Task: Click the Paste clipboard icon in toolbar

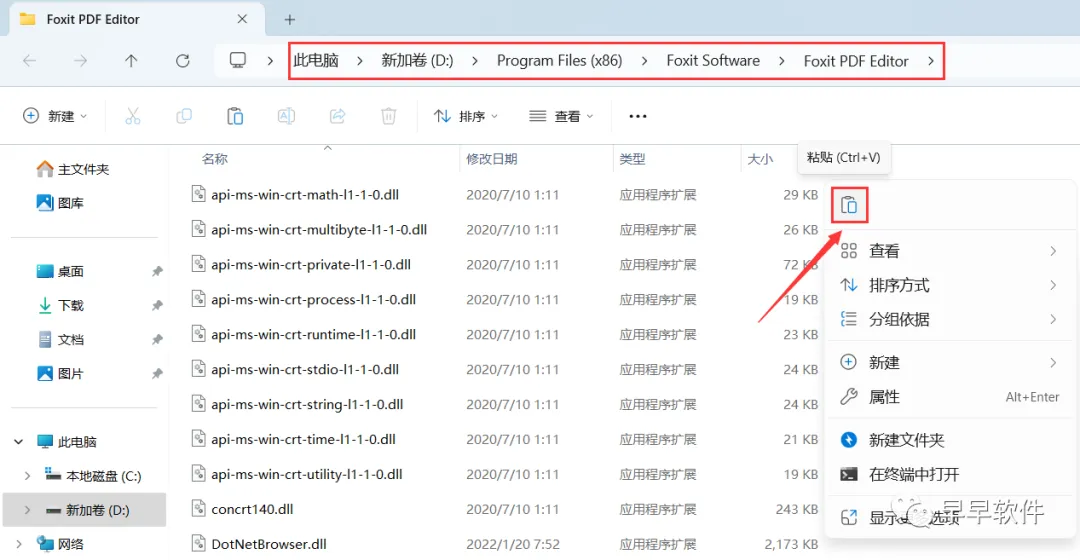Action: (x=235, y=116)
